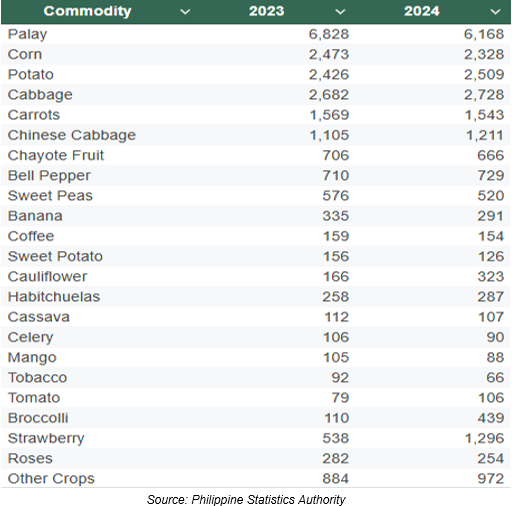
Task: Select the 2023 column header text
Action: coord(266,11)
